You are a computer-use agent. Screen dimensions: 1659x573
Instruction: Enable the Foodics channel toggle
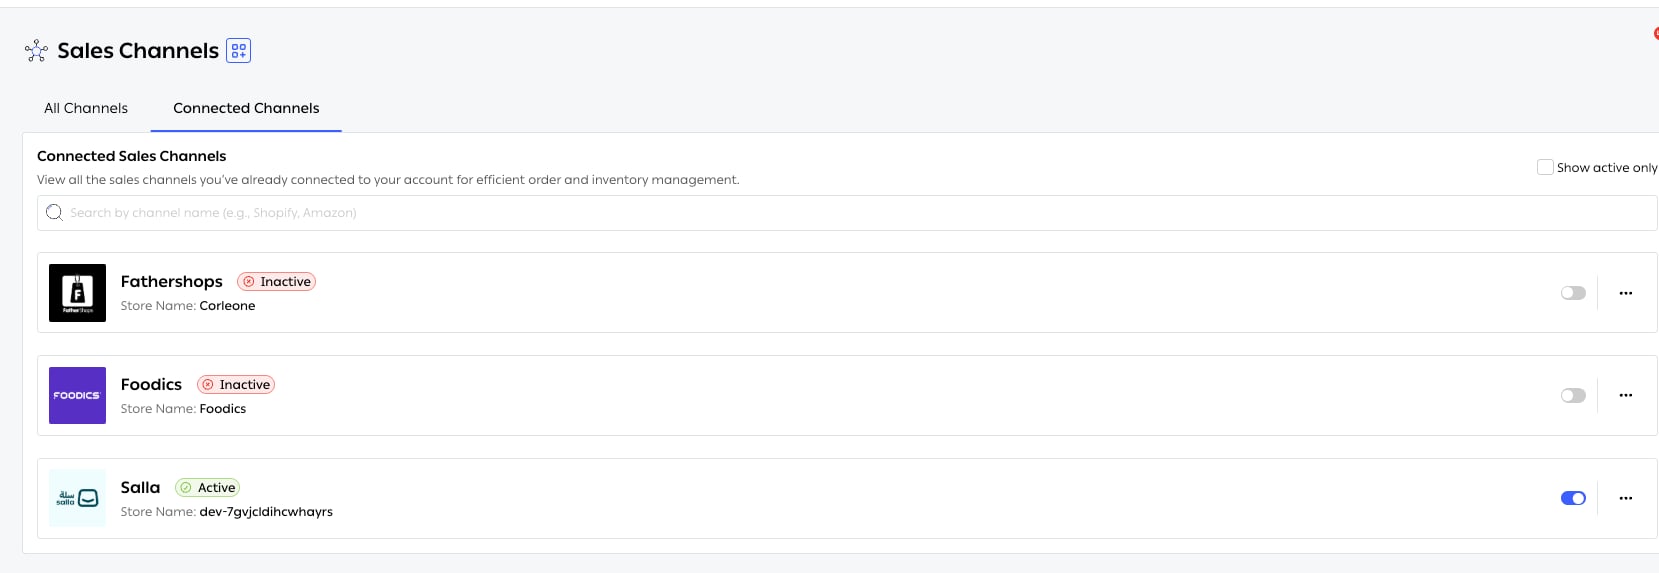pos(1573,396)
